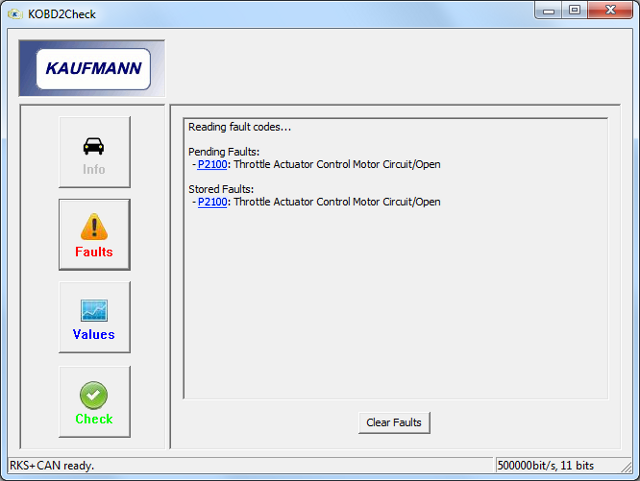The image size is (640, 481).
Task: Close the KOBD2Check window
Action: pos(611,10)
